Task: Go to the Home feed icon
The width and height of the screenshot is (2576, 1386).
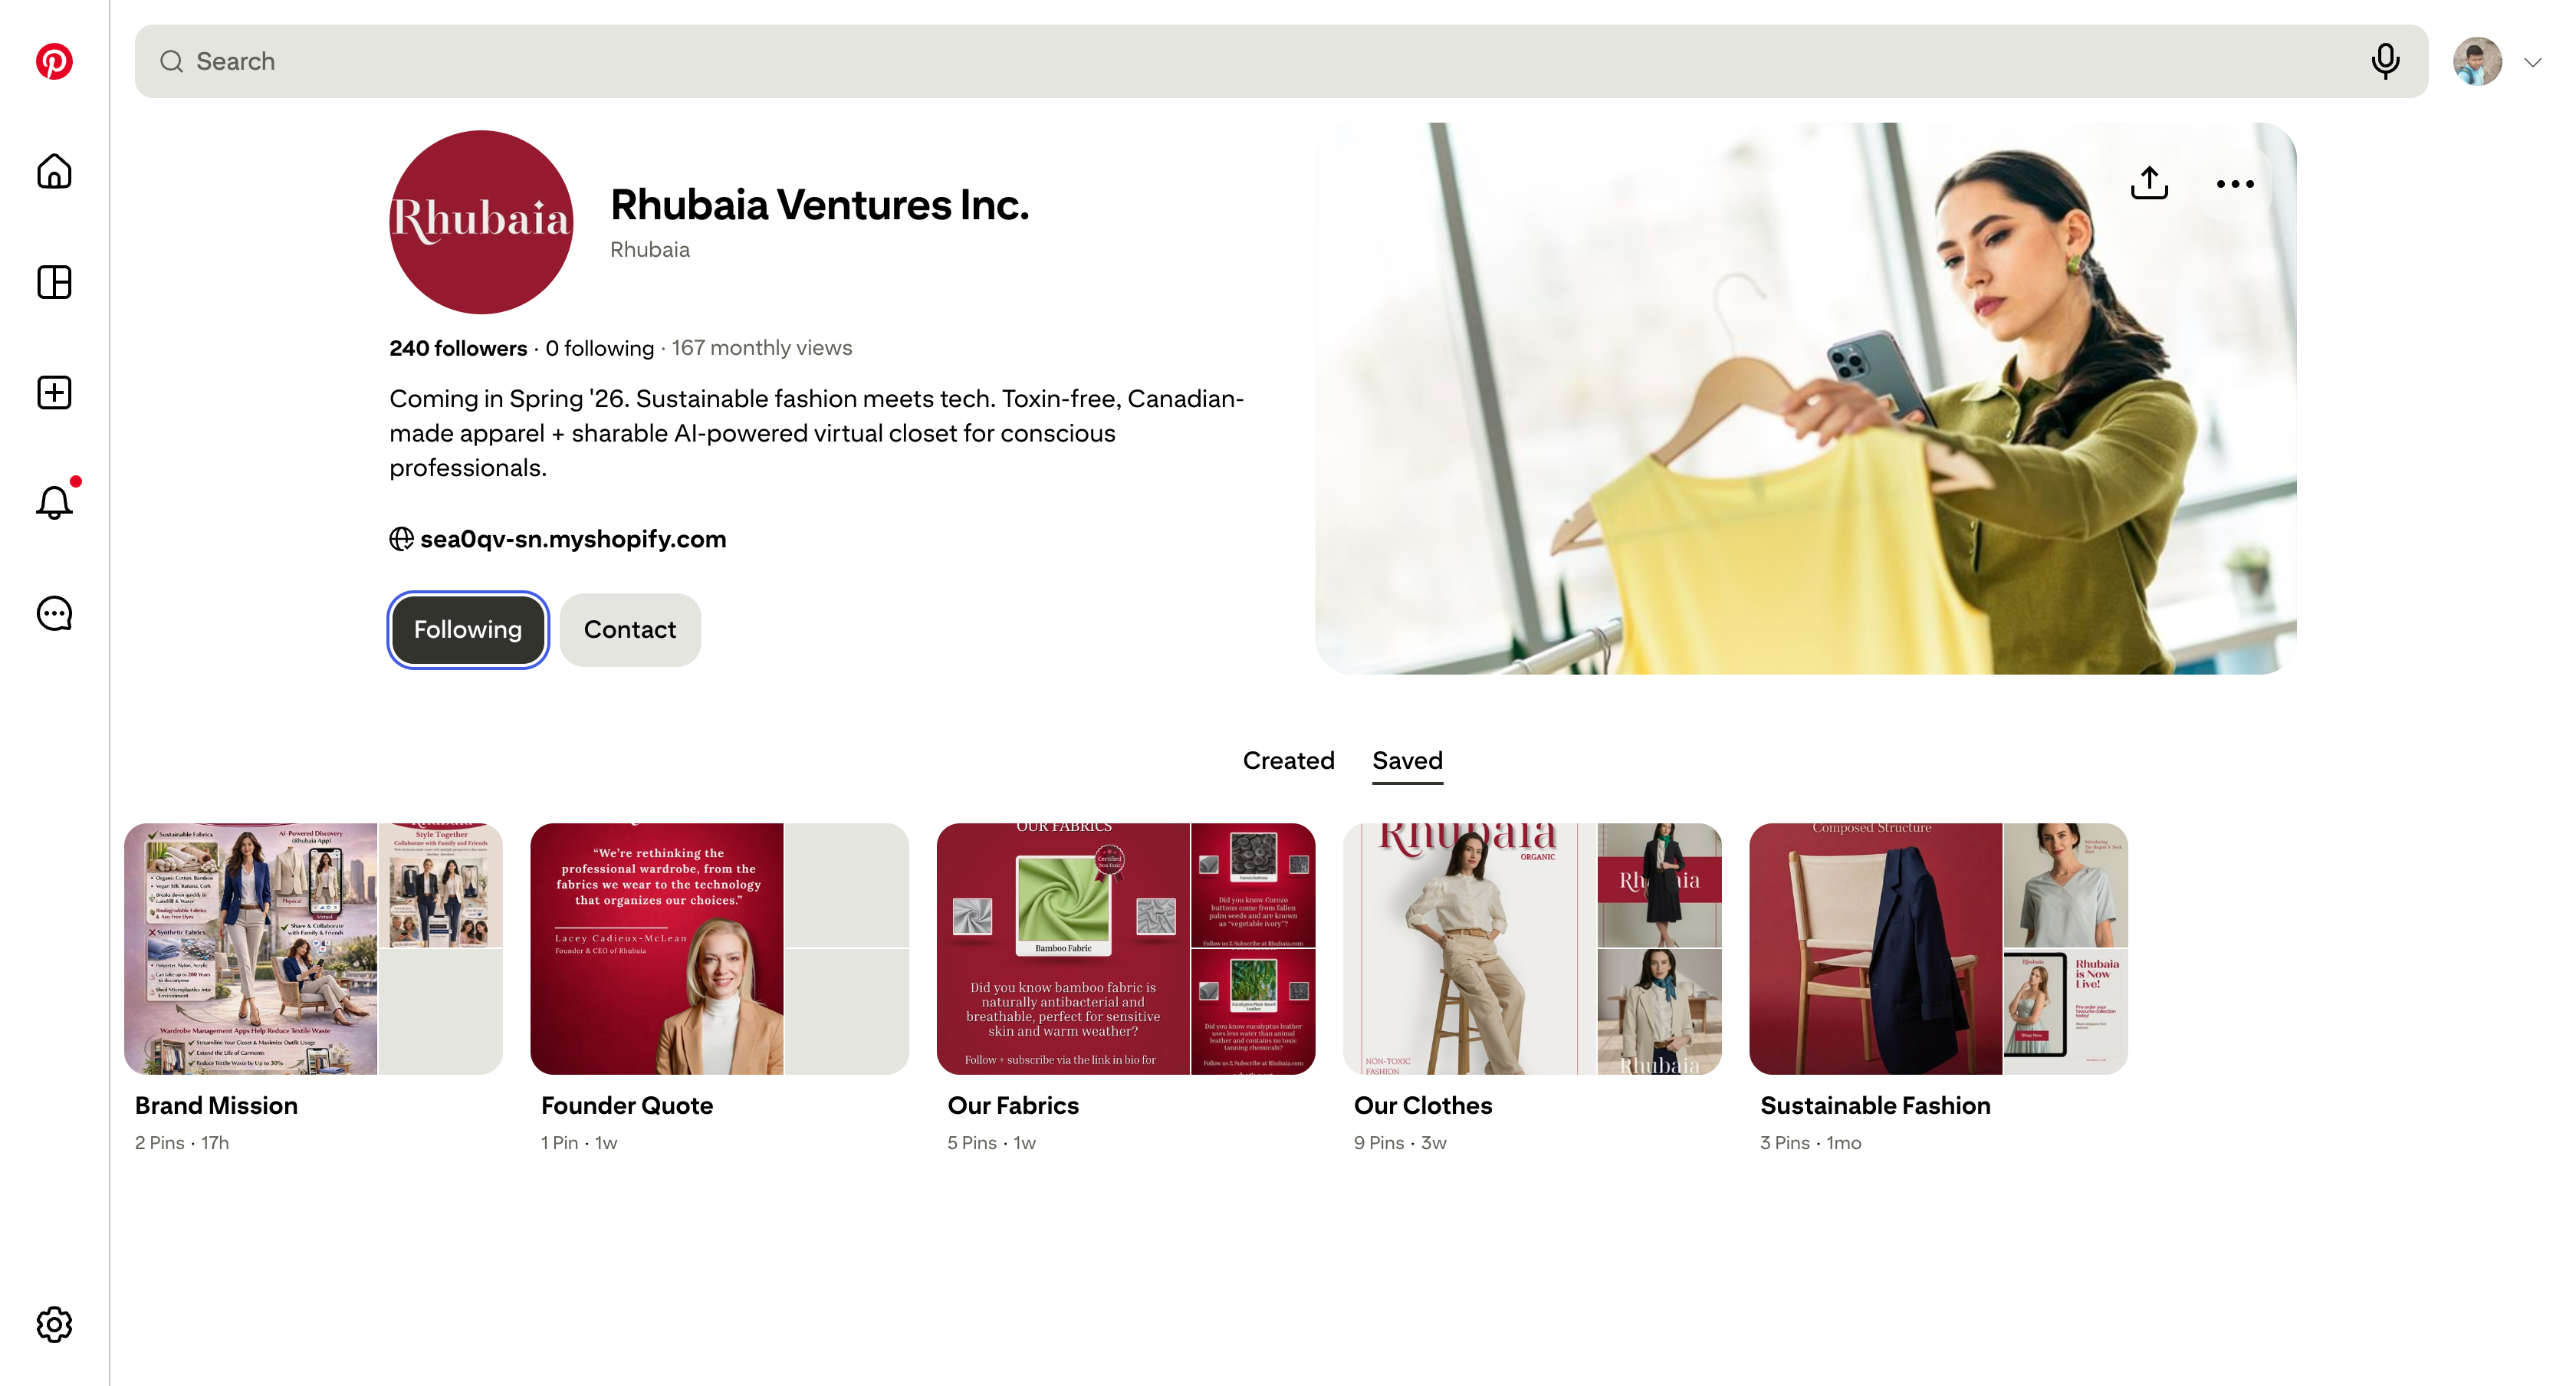Action: pyautogui.click(x=54, y=171)
